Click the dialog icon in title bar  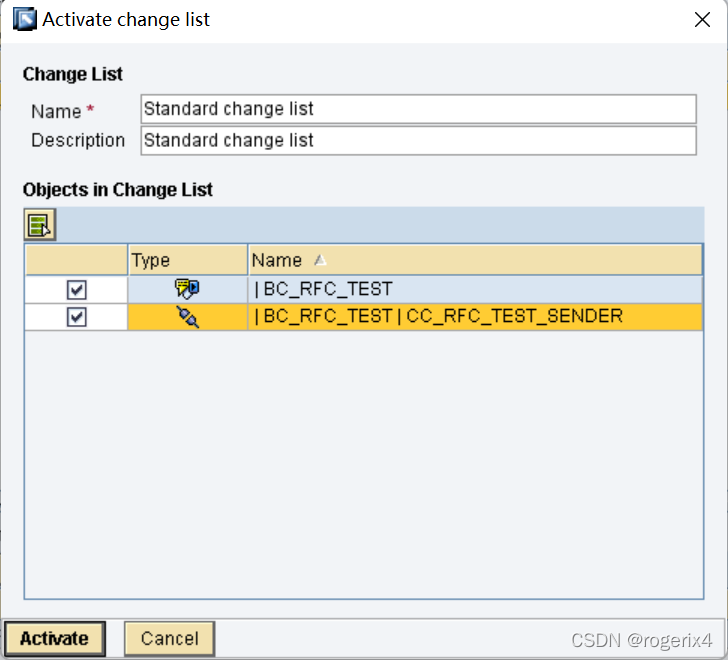24,19
